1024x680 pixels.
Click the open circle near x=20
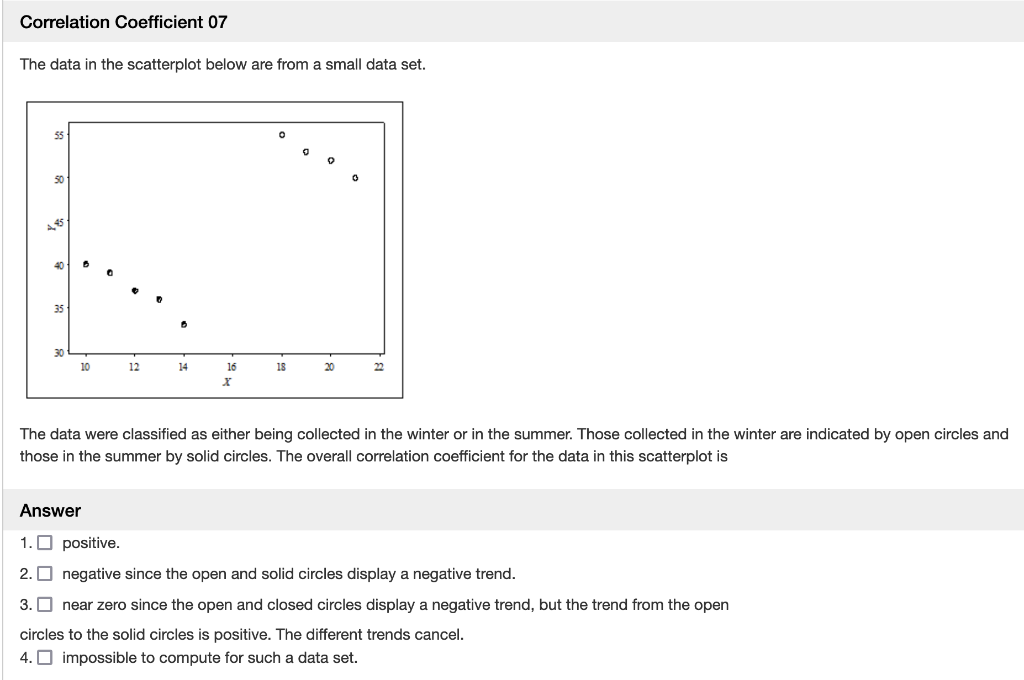[329, 161]
